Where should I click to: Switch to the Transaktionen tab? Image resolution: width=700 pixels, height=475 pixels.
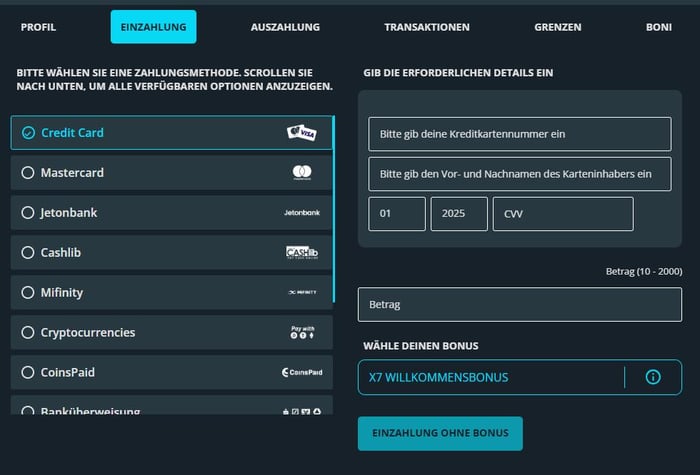[x=427, y=27]
